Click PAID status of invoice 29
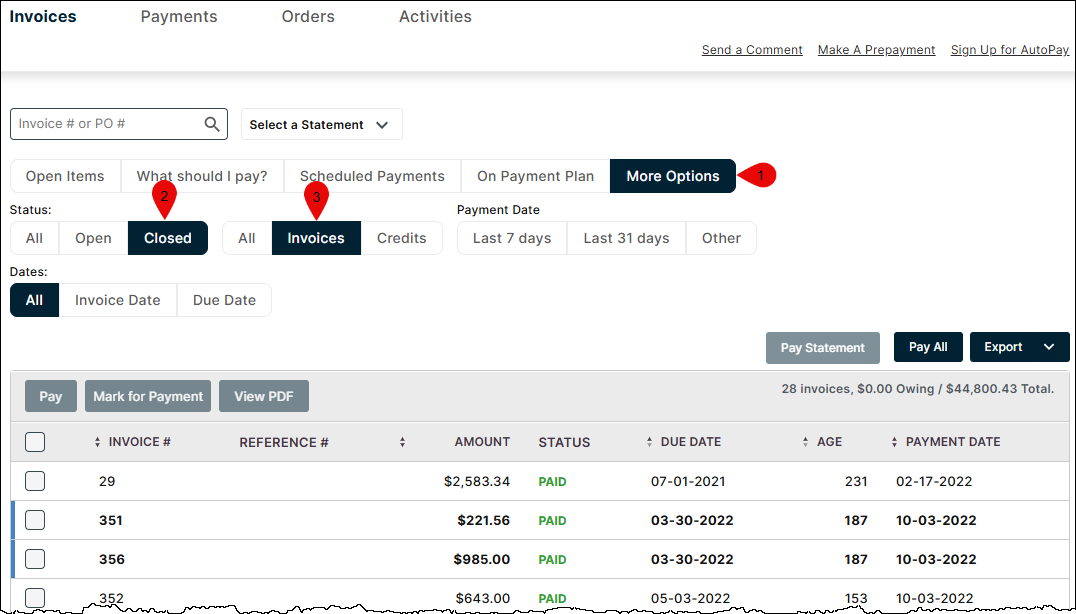 click(552, 482)
